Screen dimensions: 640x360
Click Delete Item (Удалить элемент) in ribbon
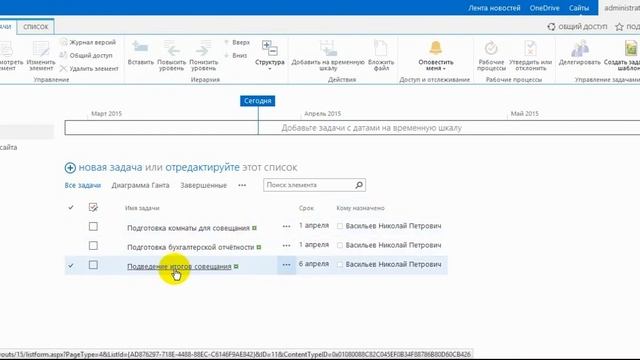(x=89, y=69)
